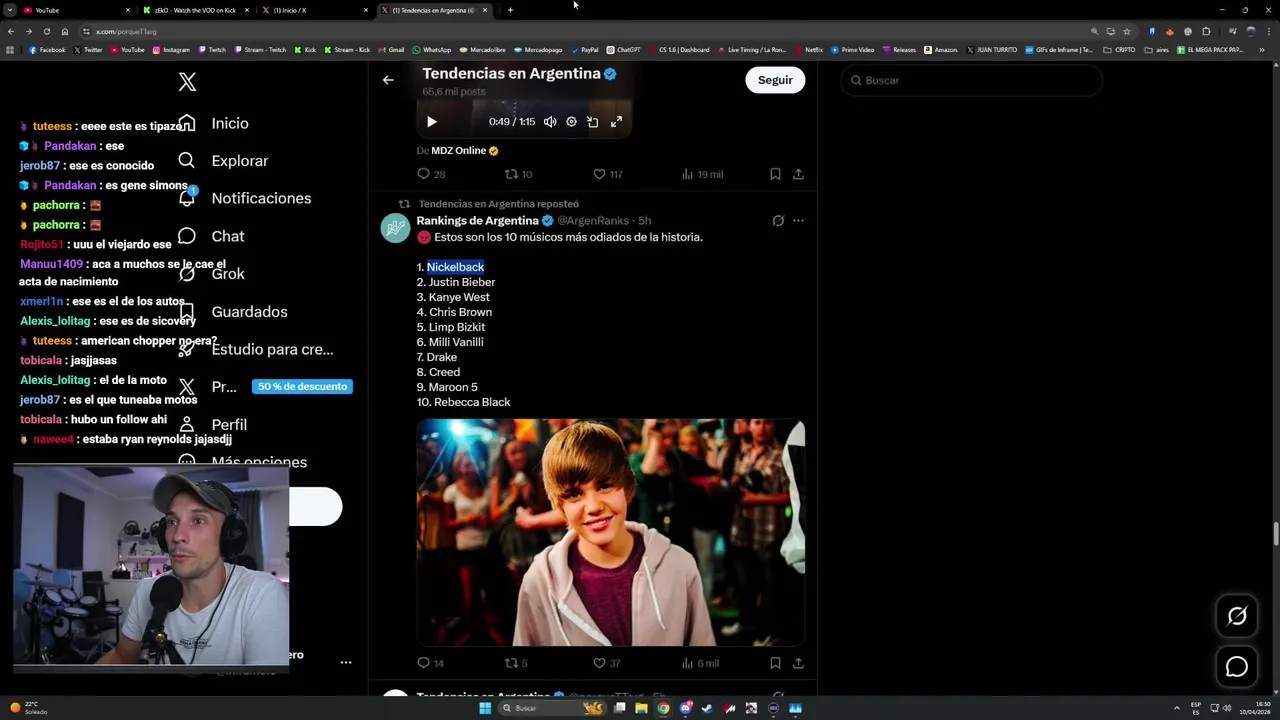The width and height of the screenshot is (1280, 720).
Task: Open the floating Grok button
Action: pos(1237,616)
